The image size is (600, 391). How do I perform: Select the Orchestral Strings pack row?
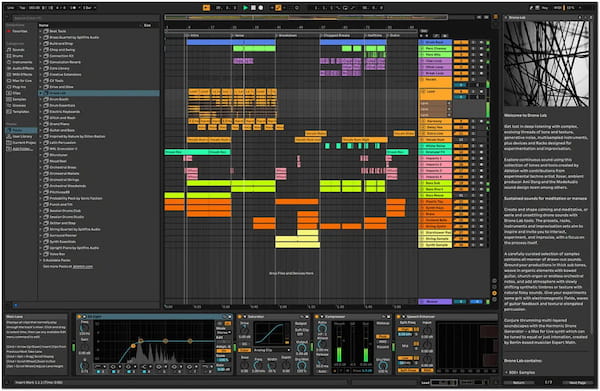point(99,180)
